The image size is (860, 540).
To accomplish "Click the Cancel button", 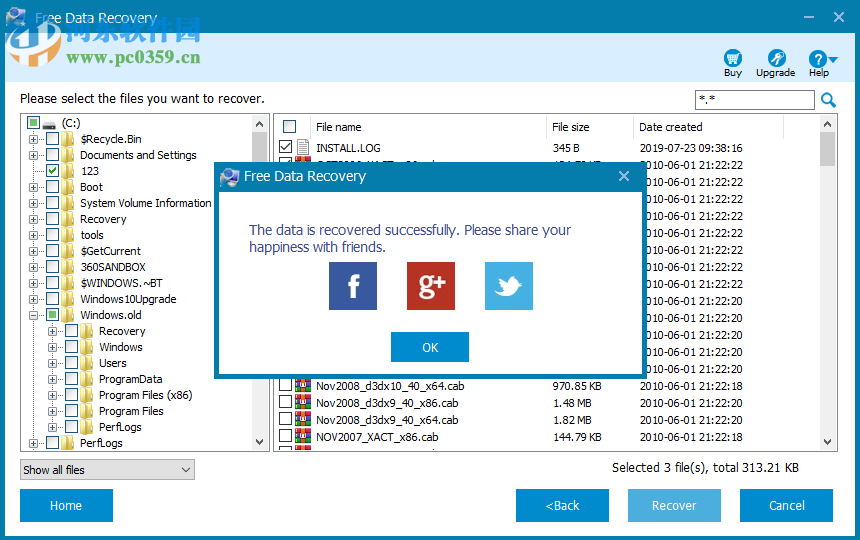I will (787, 505).
